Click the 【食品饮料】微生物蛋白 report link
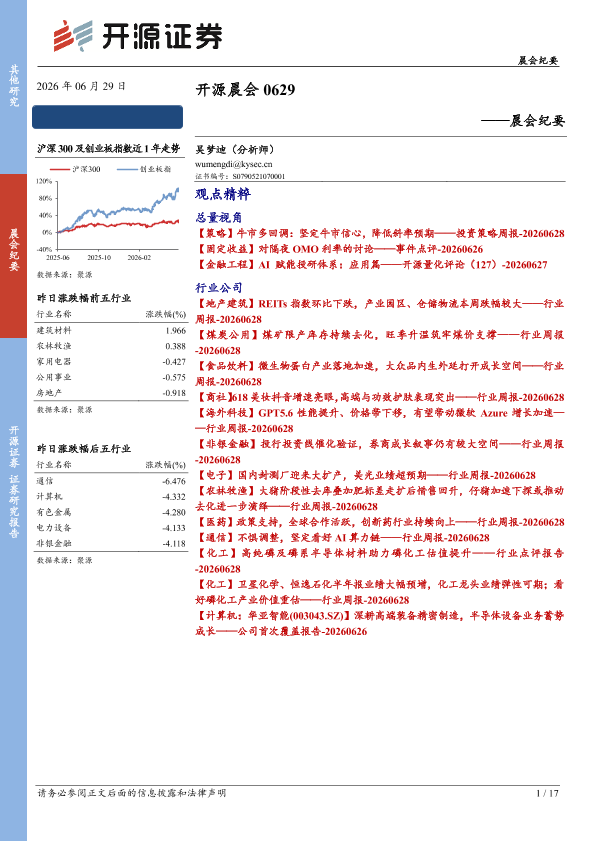Screen dimensions: 595x841 click(x=380, y=373)
